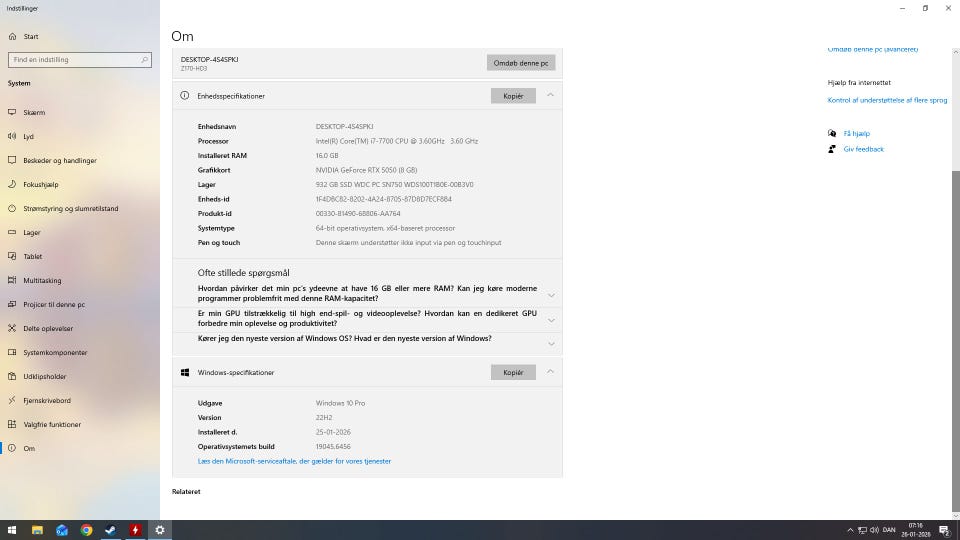
Task: Collapse the Windows-specifikationer section chevron
Action: 550,372
